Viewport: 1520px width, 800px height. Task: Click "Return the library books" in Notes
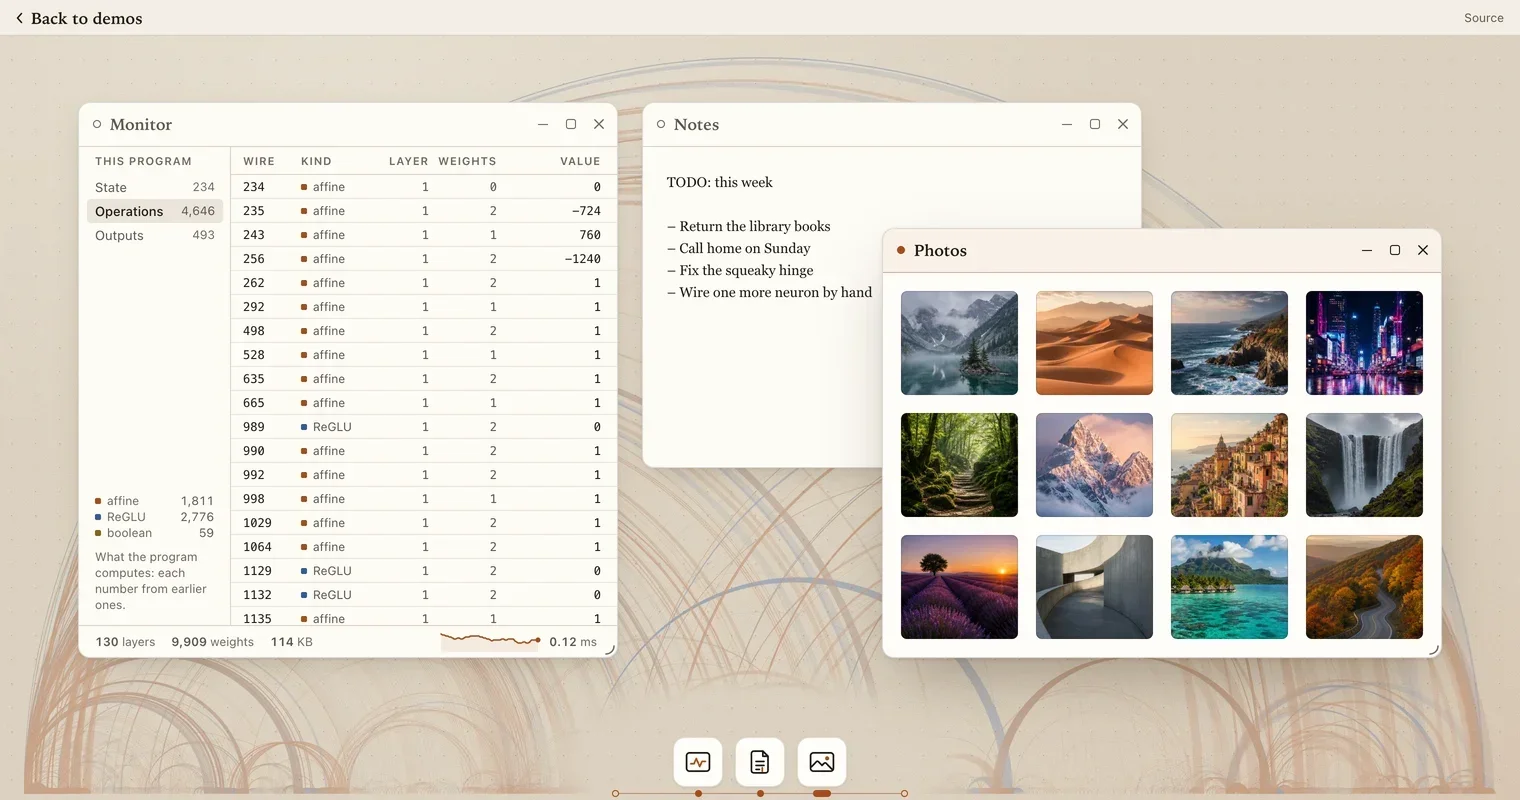(755, 226)
